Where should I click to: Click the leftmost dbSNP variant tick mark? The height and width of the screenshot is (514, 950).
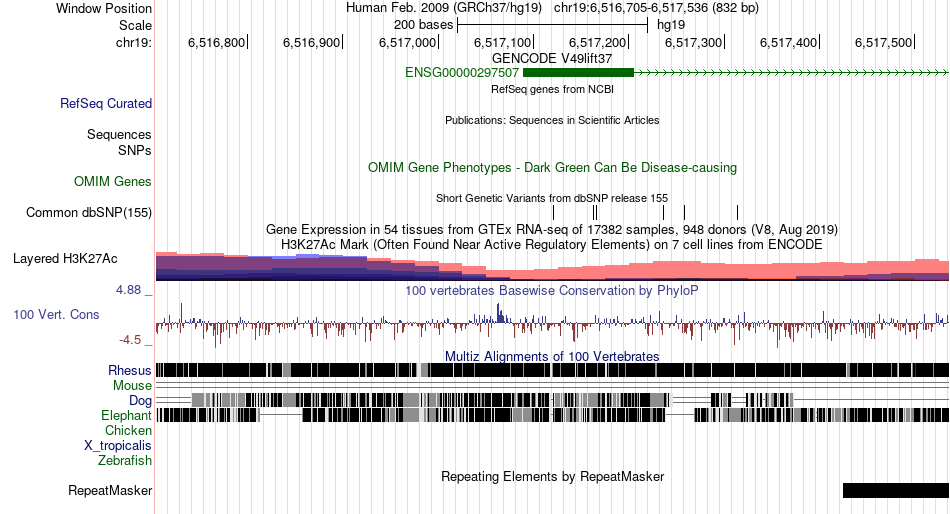[553, 212]
